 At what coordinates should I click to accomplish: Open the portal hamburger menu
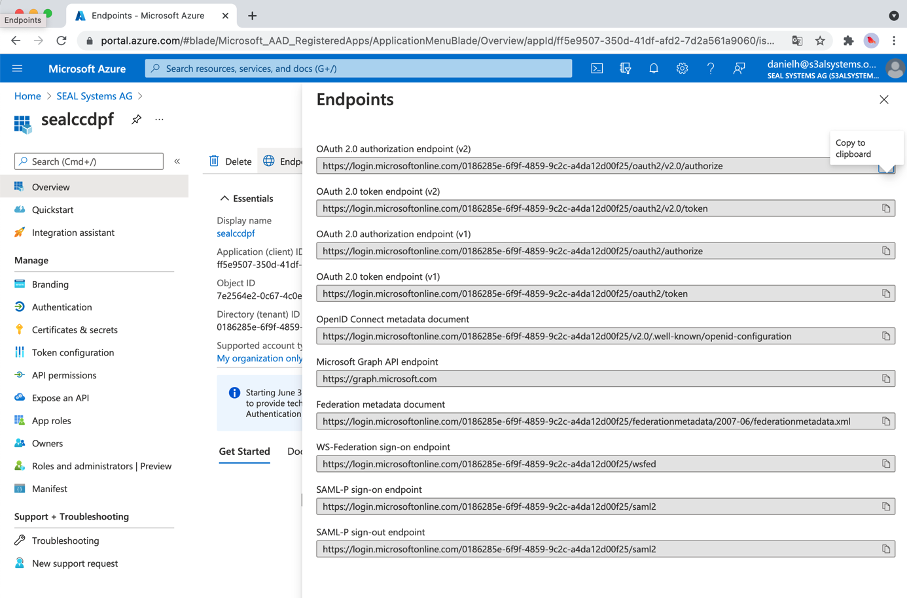[17, 68]
